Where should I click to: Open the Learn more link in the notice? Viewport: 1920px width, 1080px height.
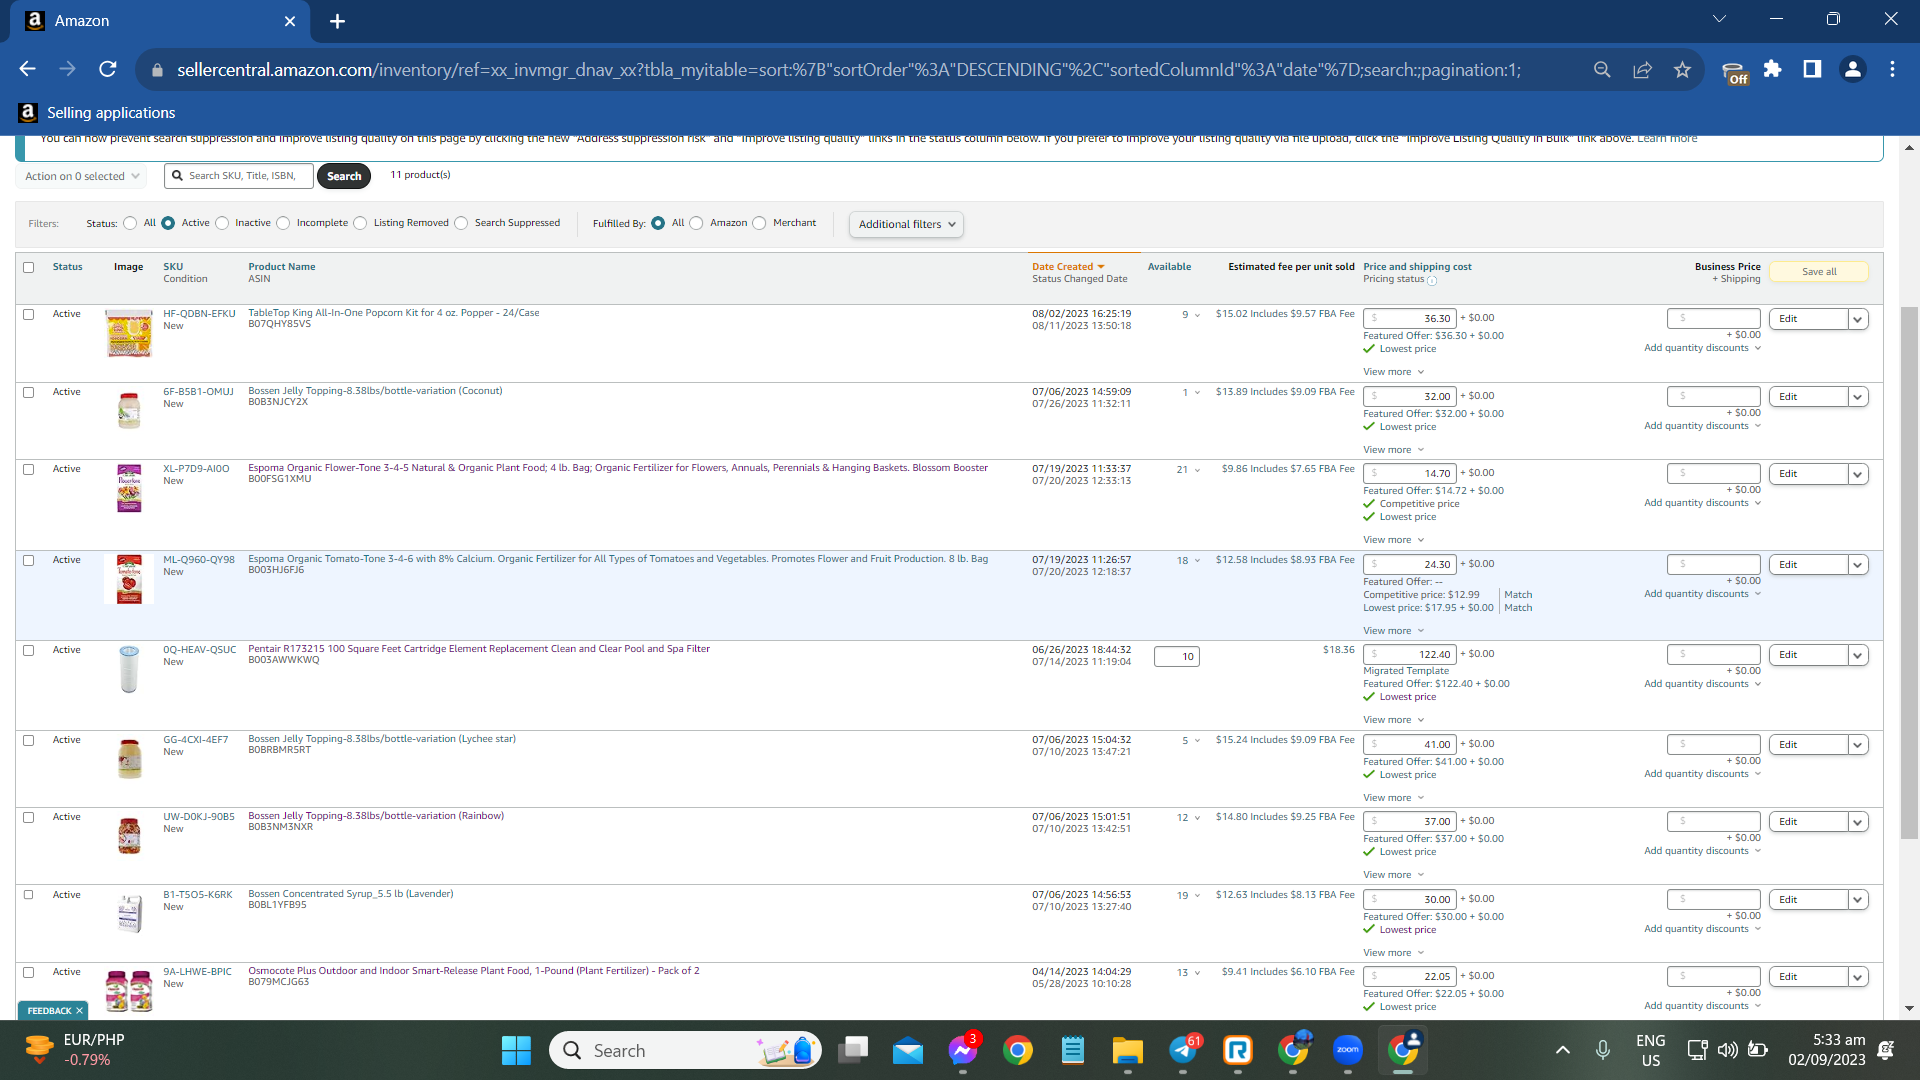coord(1667,138)
